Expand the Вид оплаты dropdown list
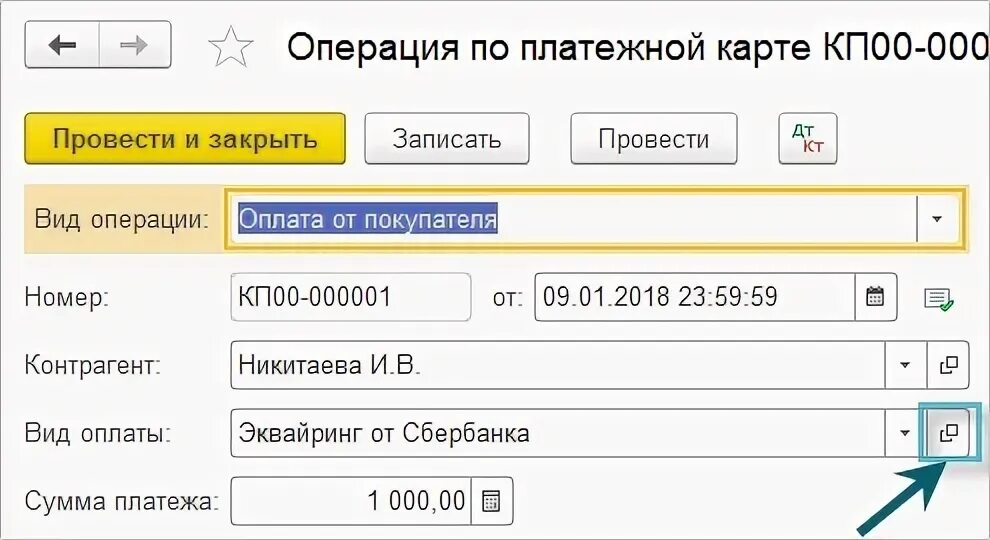 tap(905, 433)
